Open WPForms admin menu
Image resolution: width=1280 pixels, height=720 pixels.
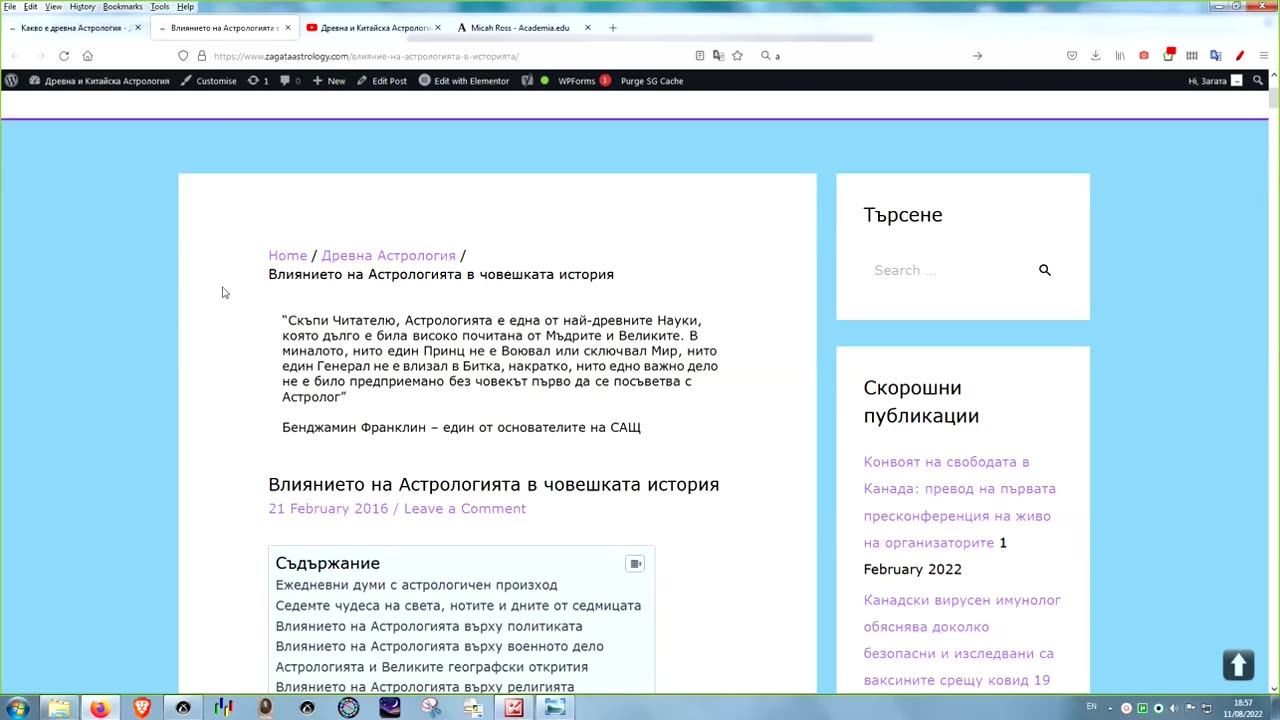click(584, 81)
